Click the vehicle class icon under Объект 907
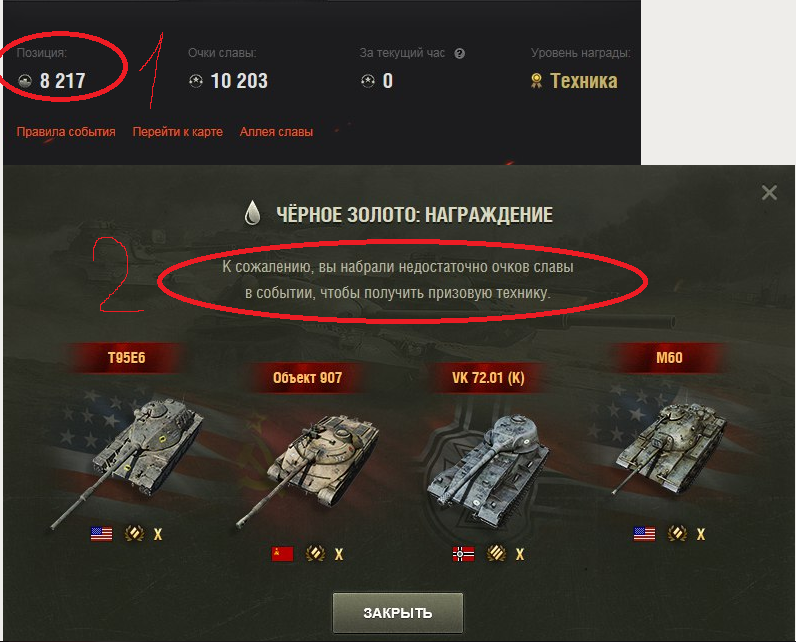The height and width of the screenshot is (642, 796). coord(315,554)
